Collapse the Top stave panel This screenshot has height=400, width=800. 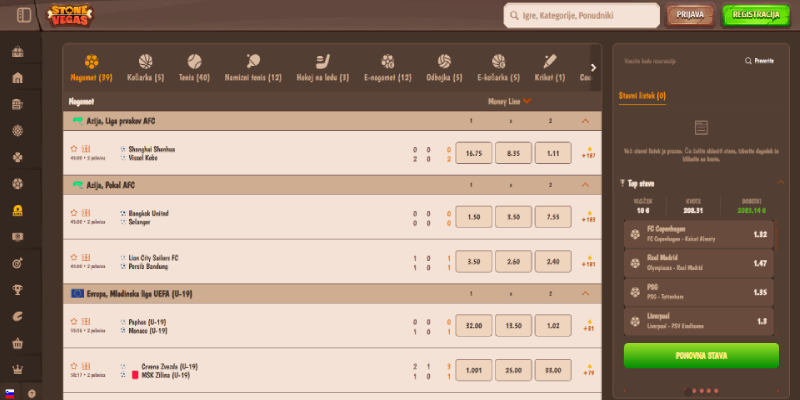coord(781,183)
